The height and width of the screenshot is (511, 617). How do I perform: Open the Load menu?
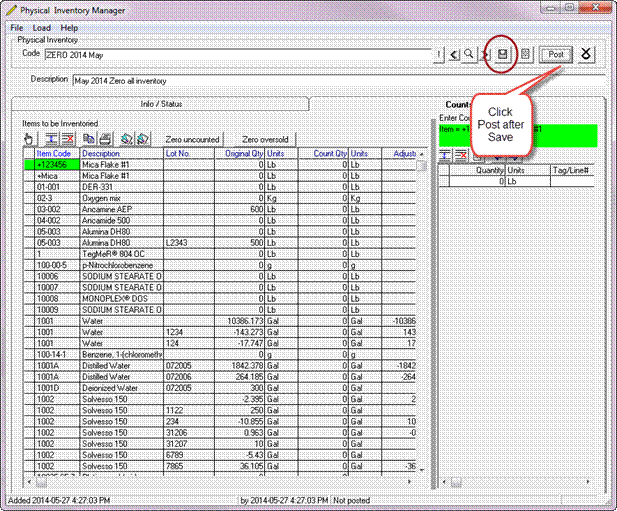(x=42, y=28)
